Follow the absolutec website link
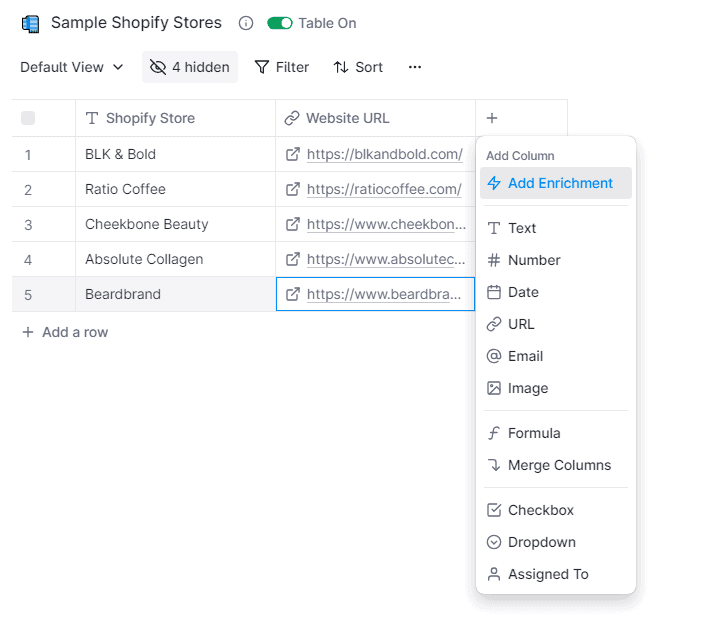 pos(386,259)
